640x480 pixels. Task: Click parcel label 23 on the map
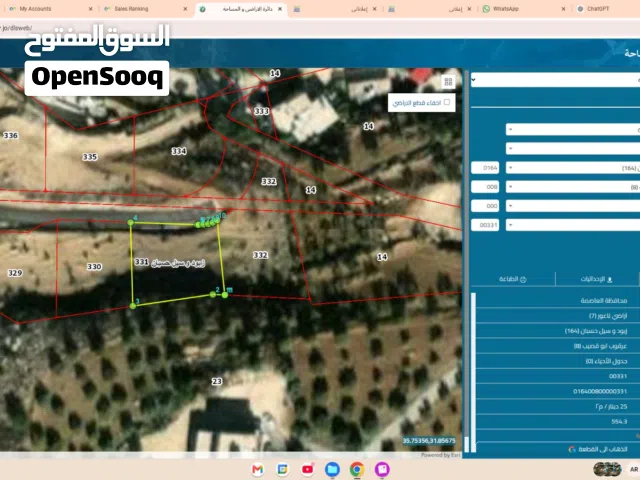(x=217, y=381)
